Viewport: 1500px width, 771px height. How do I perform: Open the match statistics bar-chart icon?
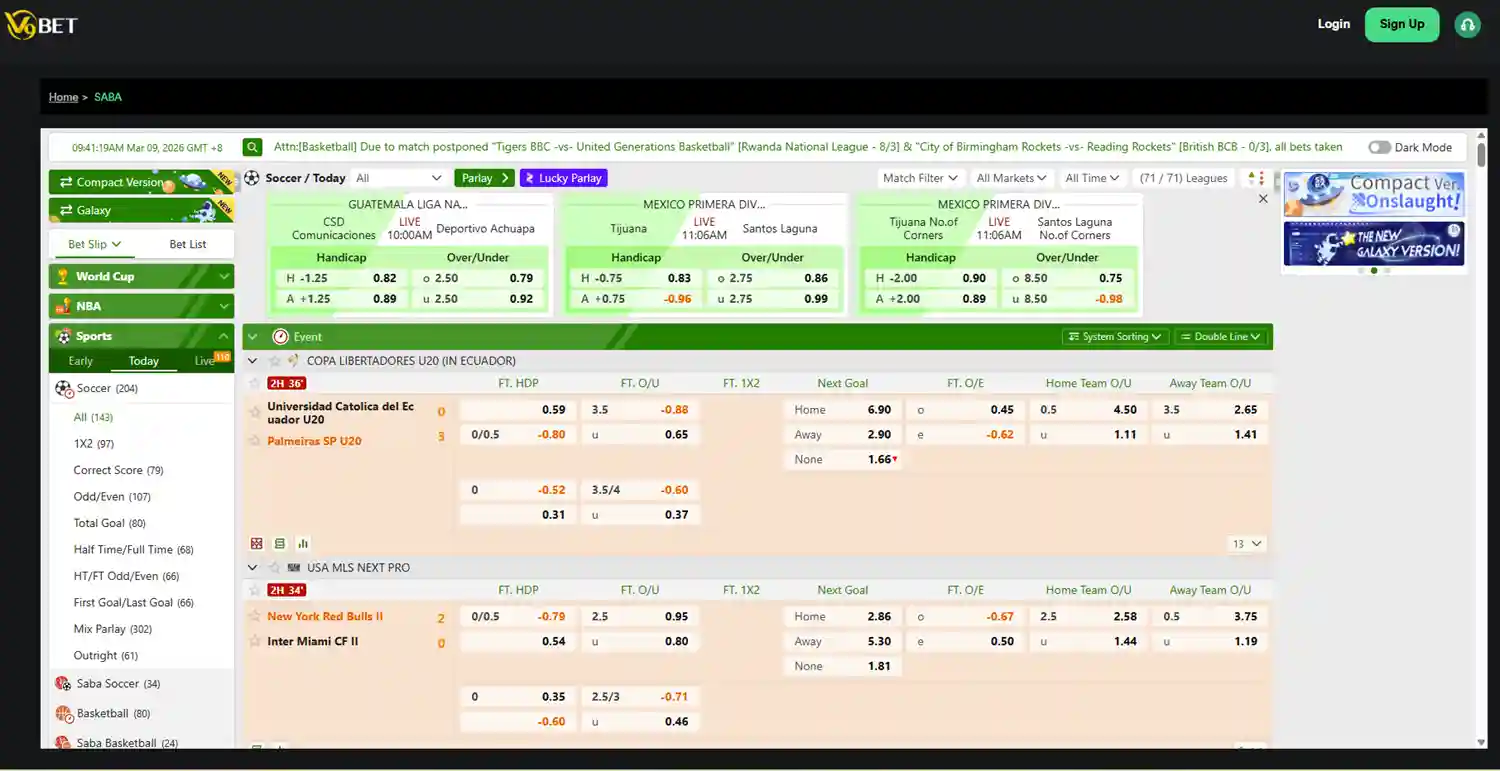303,543
